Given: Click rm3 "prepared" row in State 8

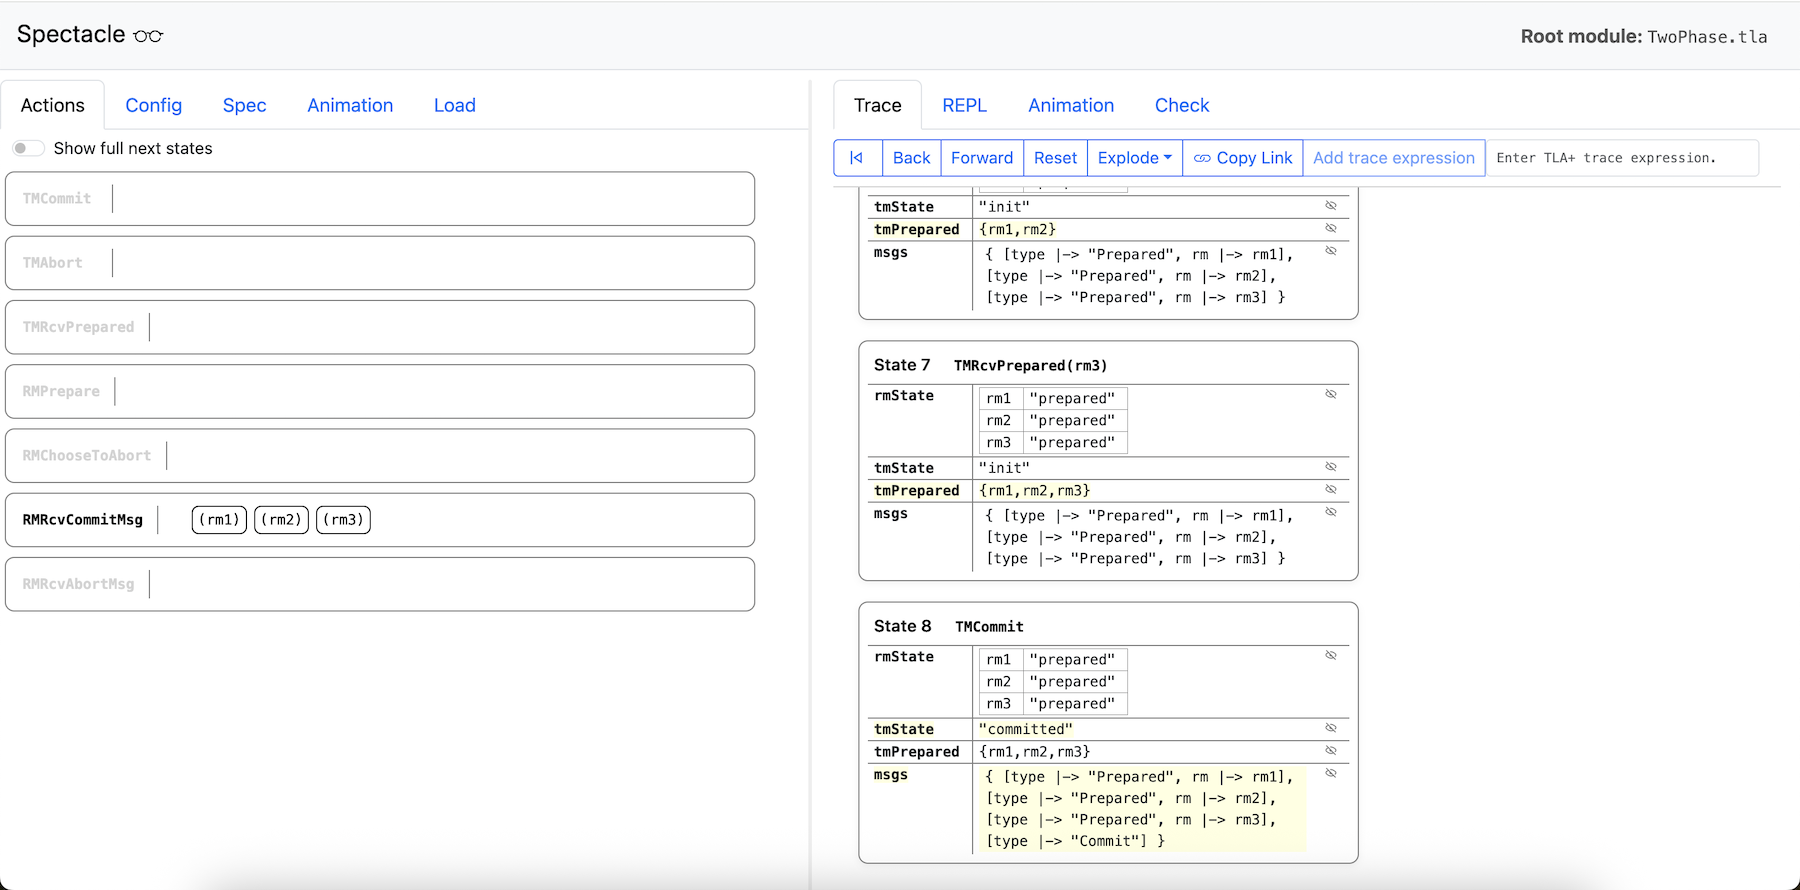Looking at the screenshot, I should click(x=1053, y=704).
